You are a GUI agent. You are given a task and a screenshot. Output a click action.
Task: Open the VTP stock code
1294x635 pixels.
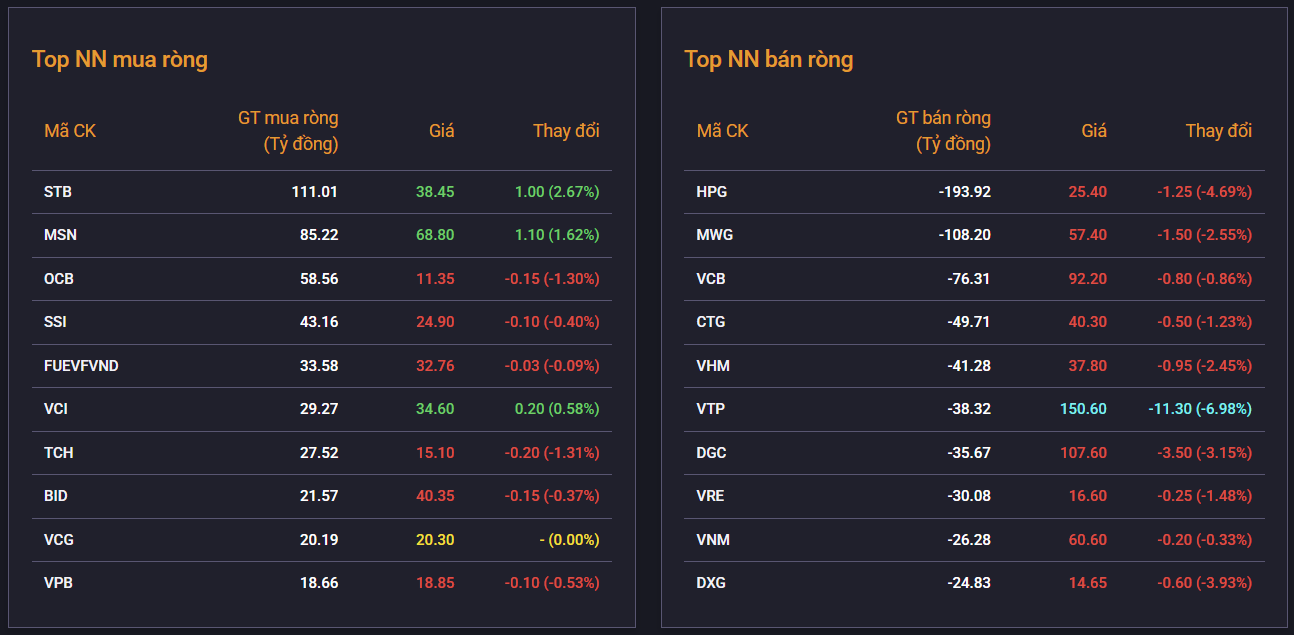[711, 409]
